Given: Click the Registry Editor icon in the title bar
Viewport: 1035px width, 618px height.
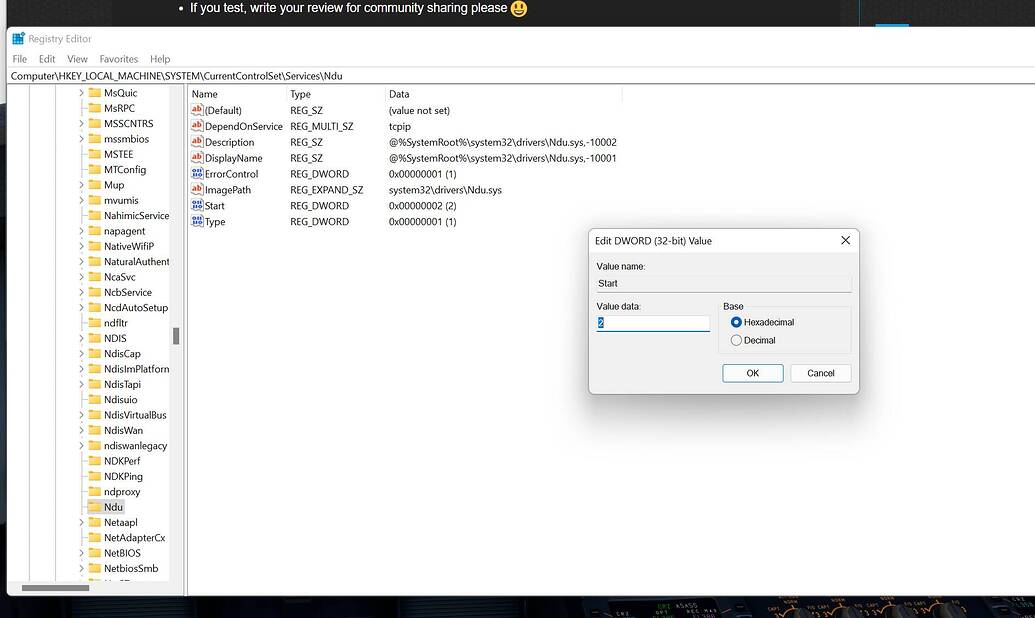Looking at the screenshot, I should coord(17,38).
